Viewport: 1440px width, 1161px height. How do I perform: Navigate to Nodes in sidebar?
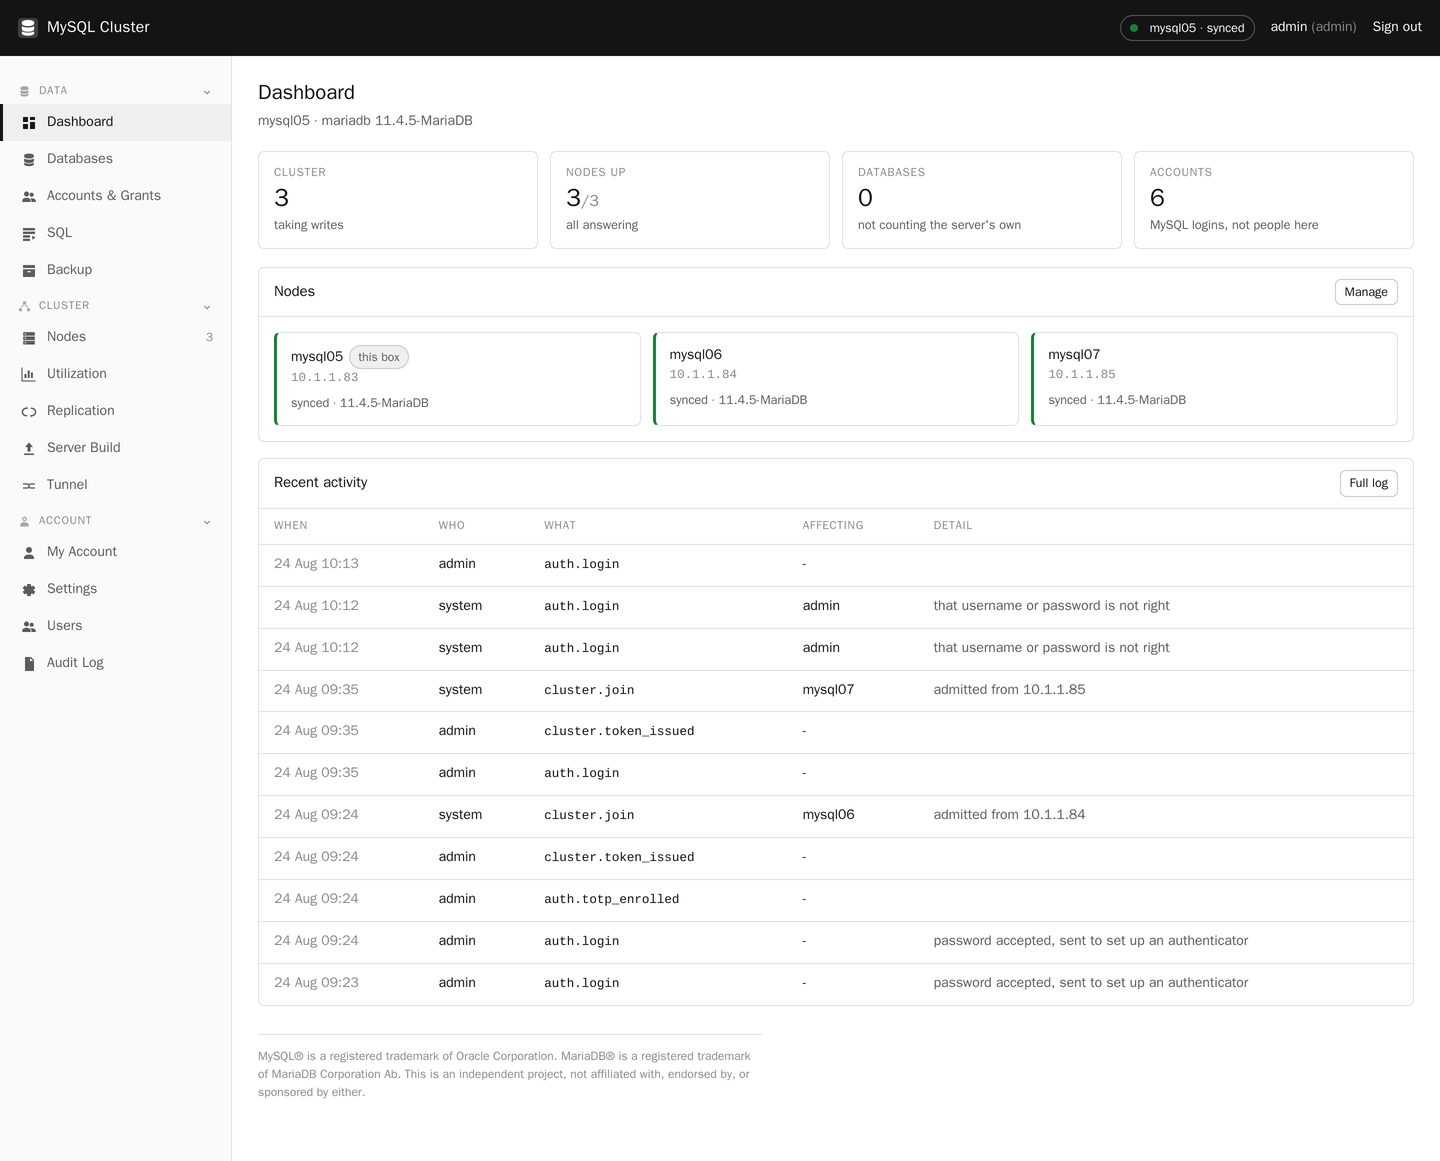[116, 337]
